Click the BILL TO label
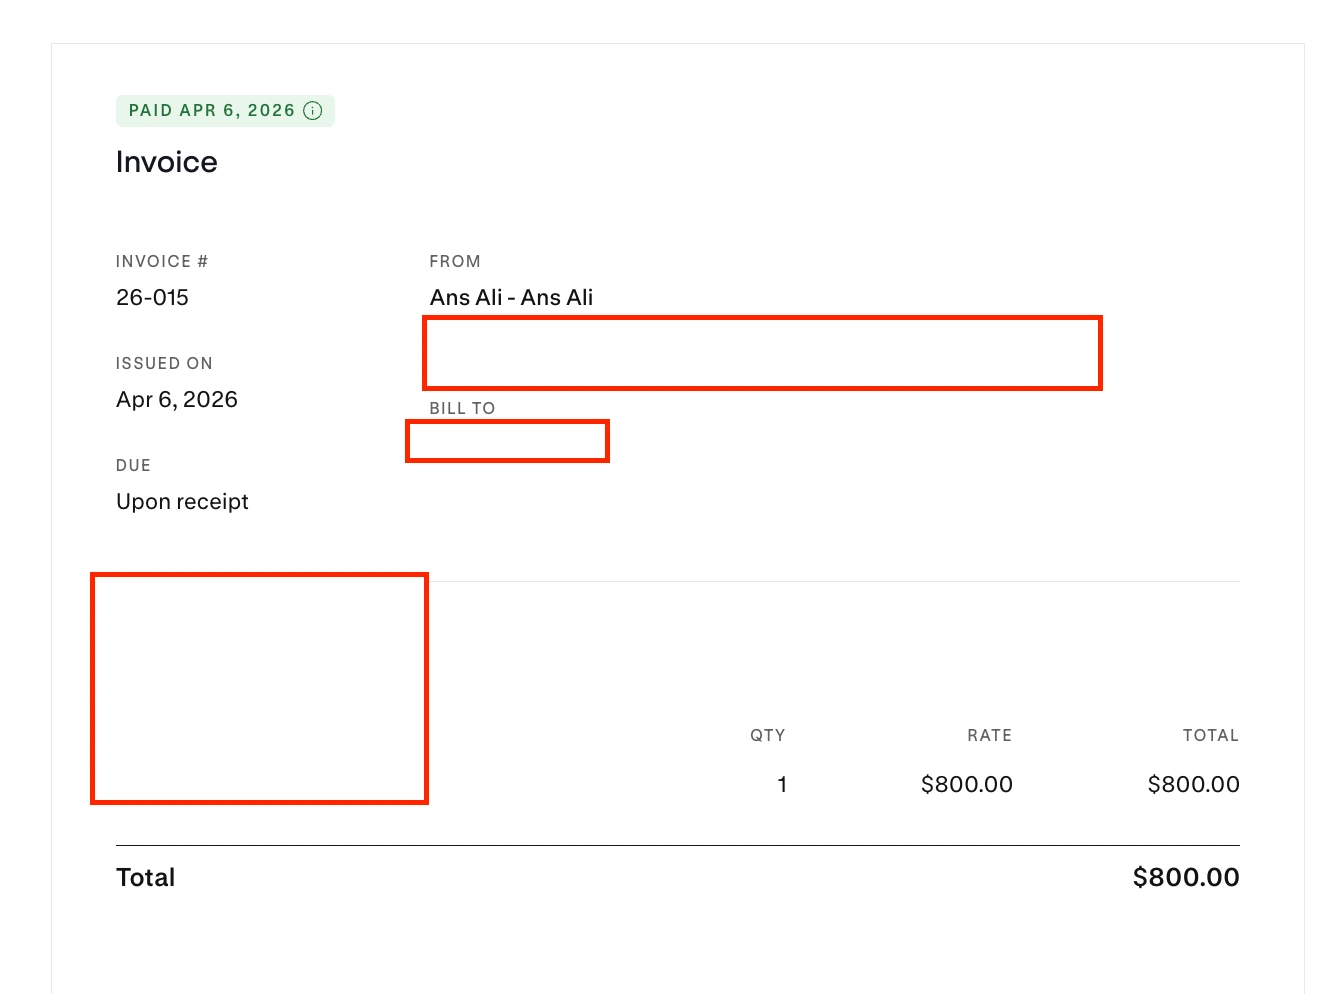 (x=462, y=408)
